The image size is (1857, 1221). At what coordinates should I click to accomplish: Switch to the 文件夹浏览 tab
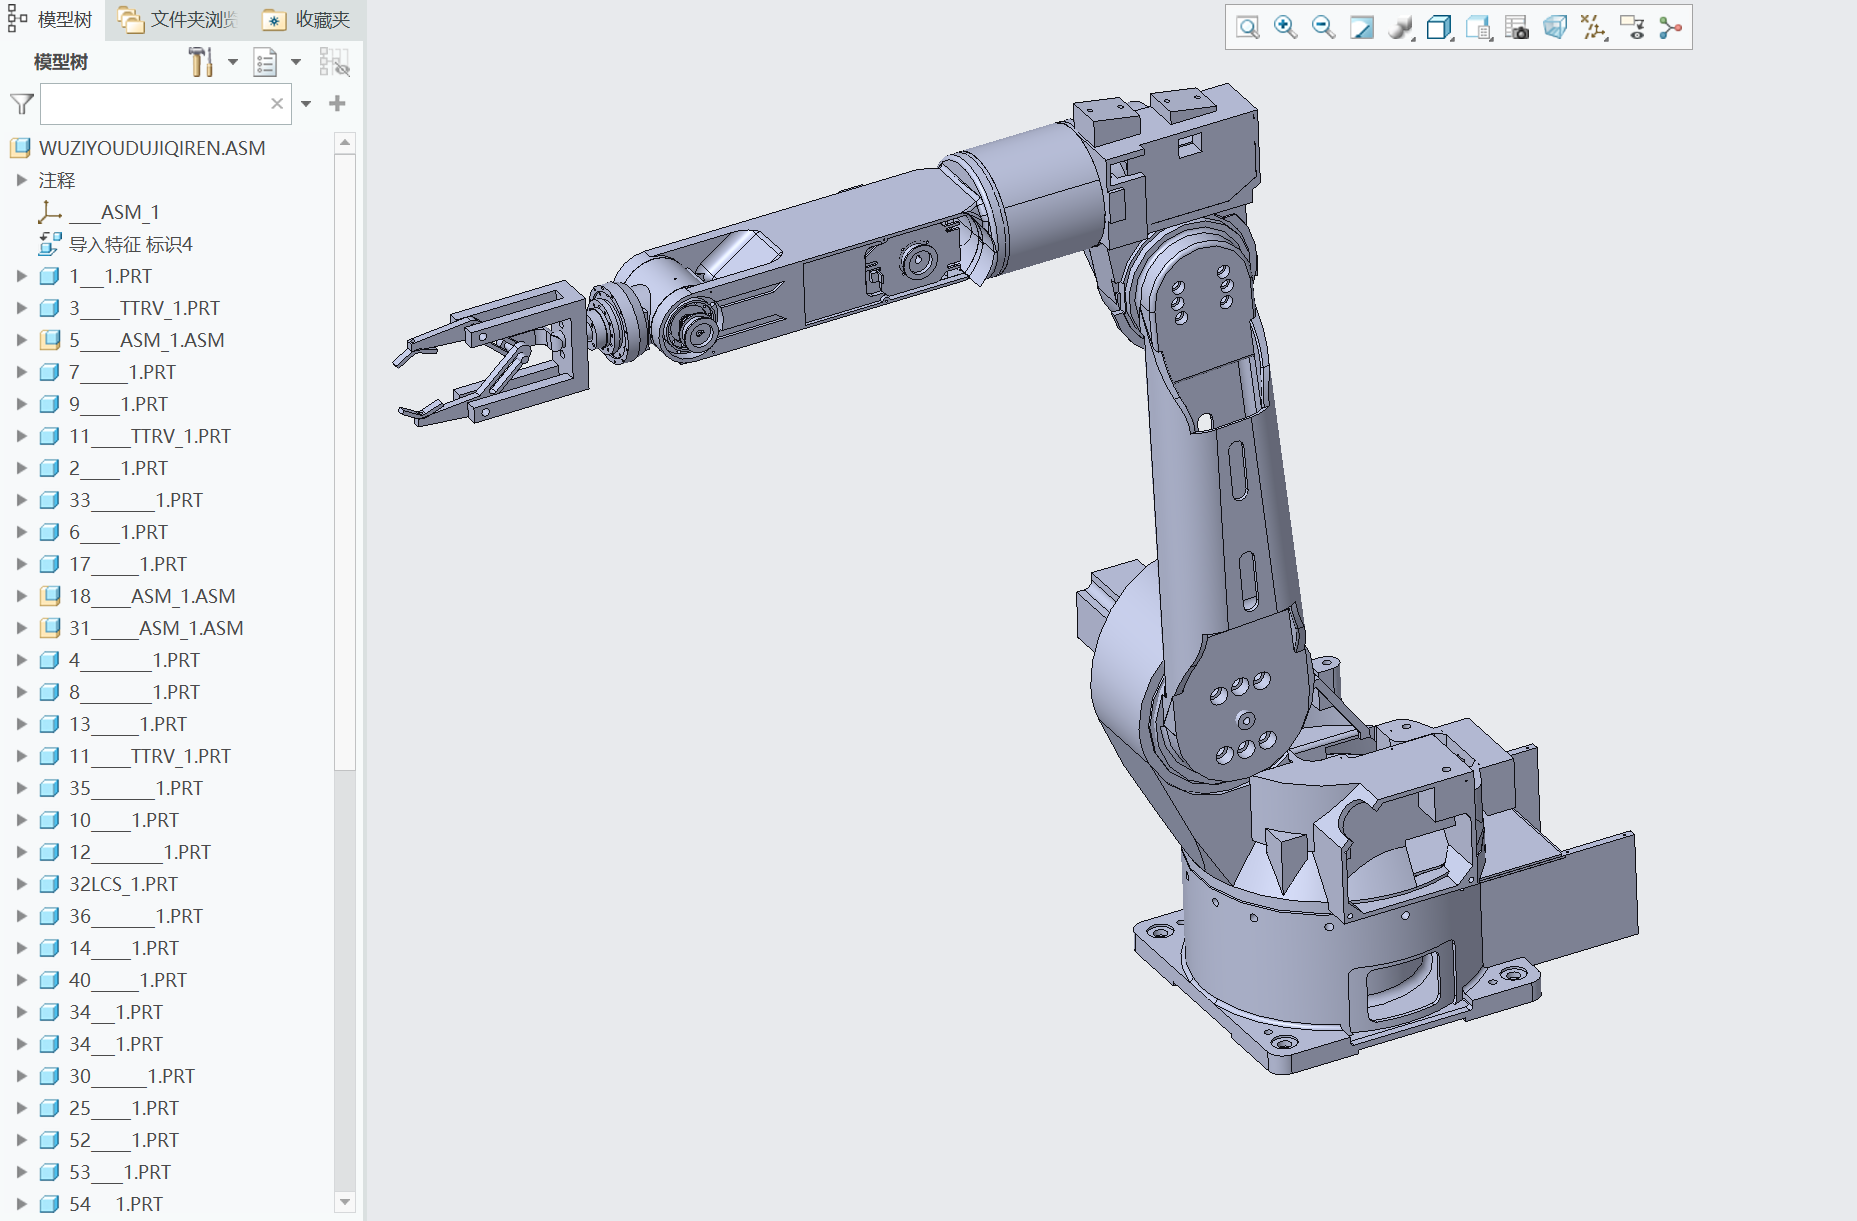point(178,20)
